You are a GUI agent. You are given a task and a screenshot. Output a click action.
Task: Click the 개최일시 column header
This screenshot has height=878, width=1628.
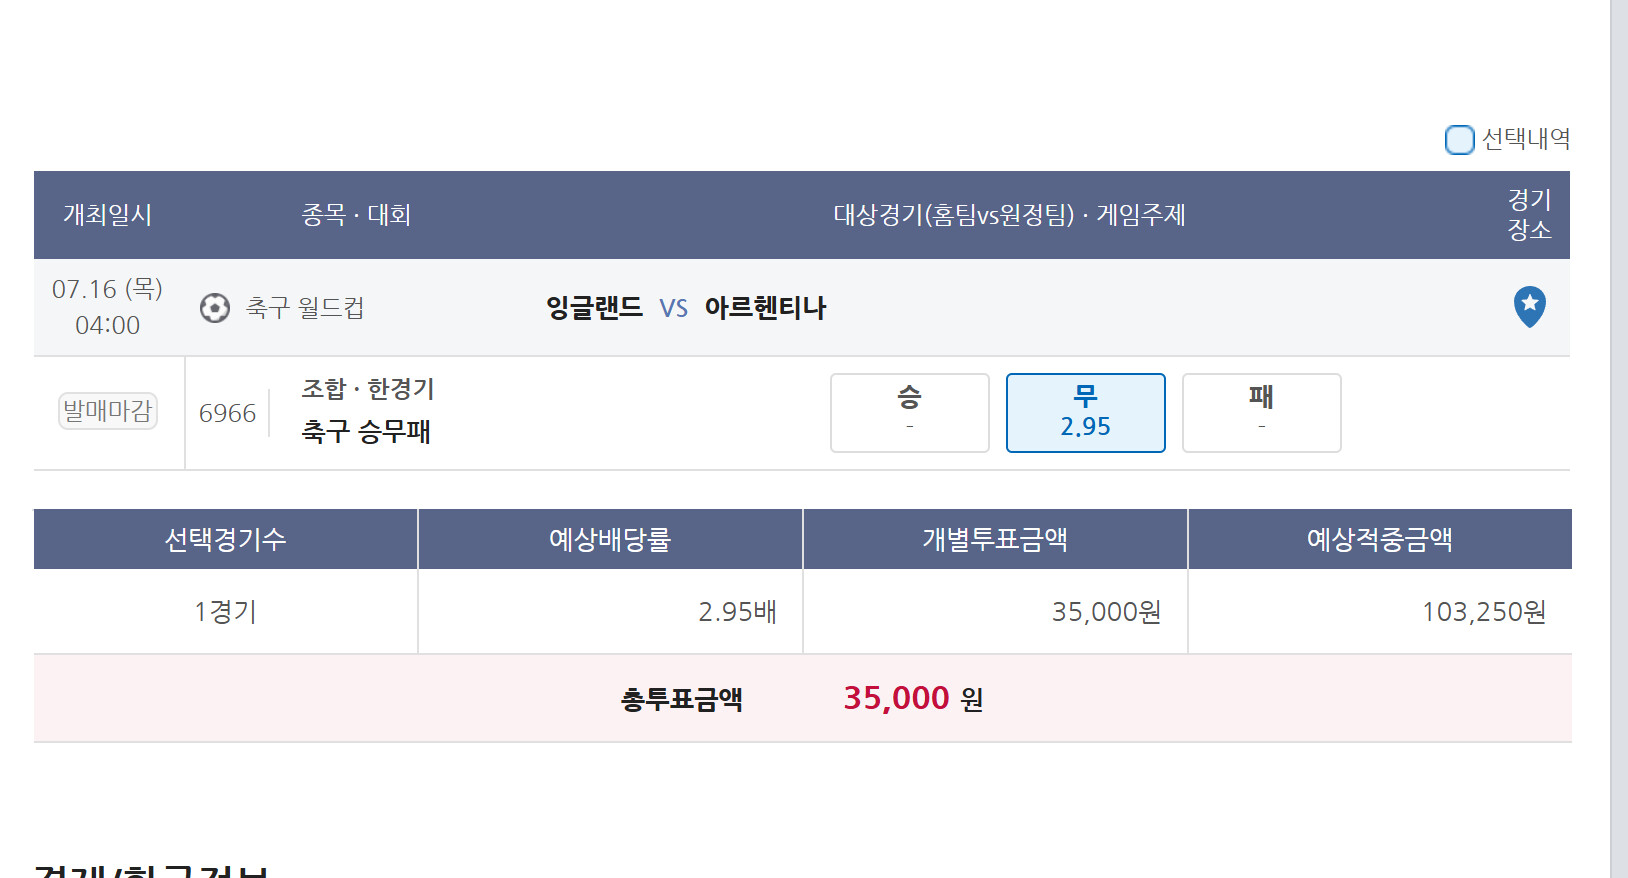coord(107,215)
